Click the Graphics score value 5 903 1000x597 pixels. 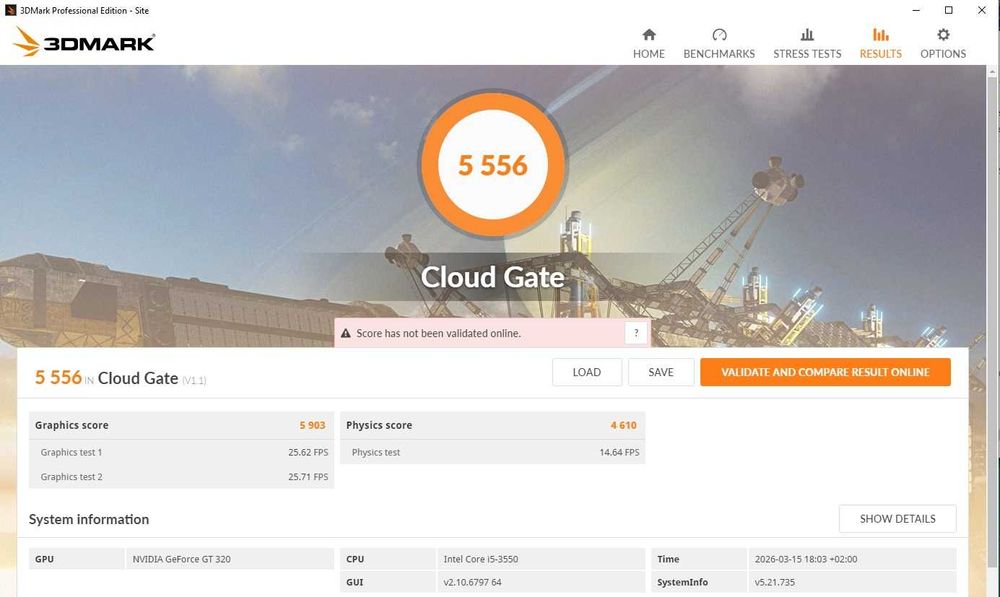tap(312, 425)
